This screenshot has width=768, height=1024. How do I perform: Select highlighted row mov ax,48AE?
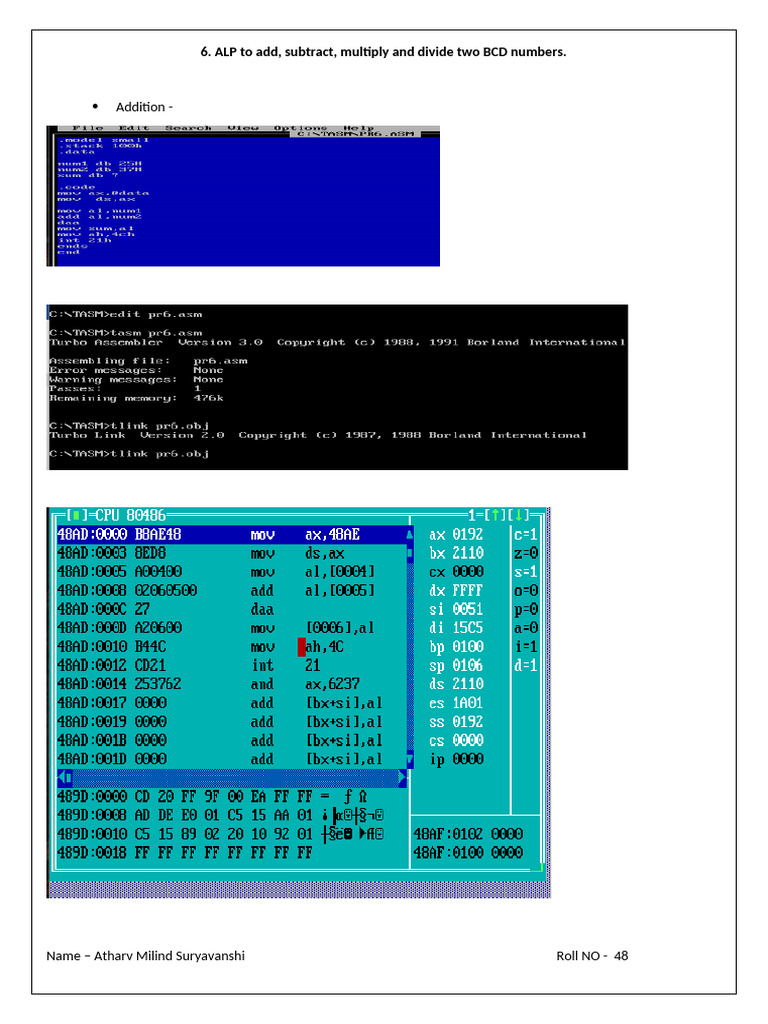point(232,535)
